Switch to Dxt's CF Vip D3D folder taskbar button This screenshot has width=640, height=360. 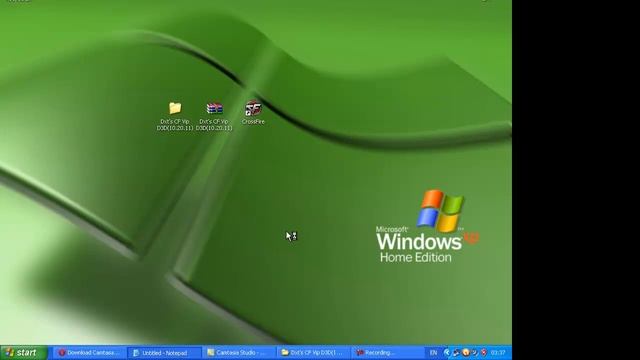click(314, 353)
